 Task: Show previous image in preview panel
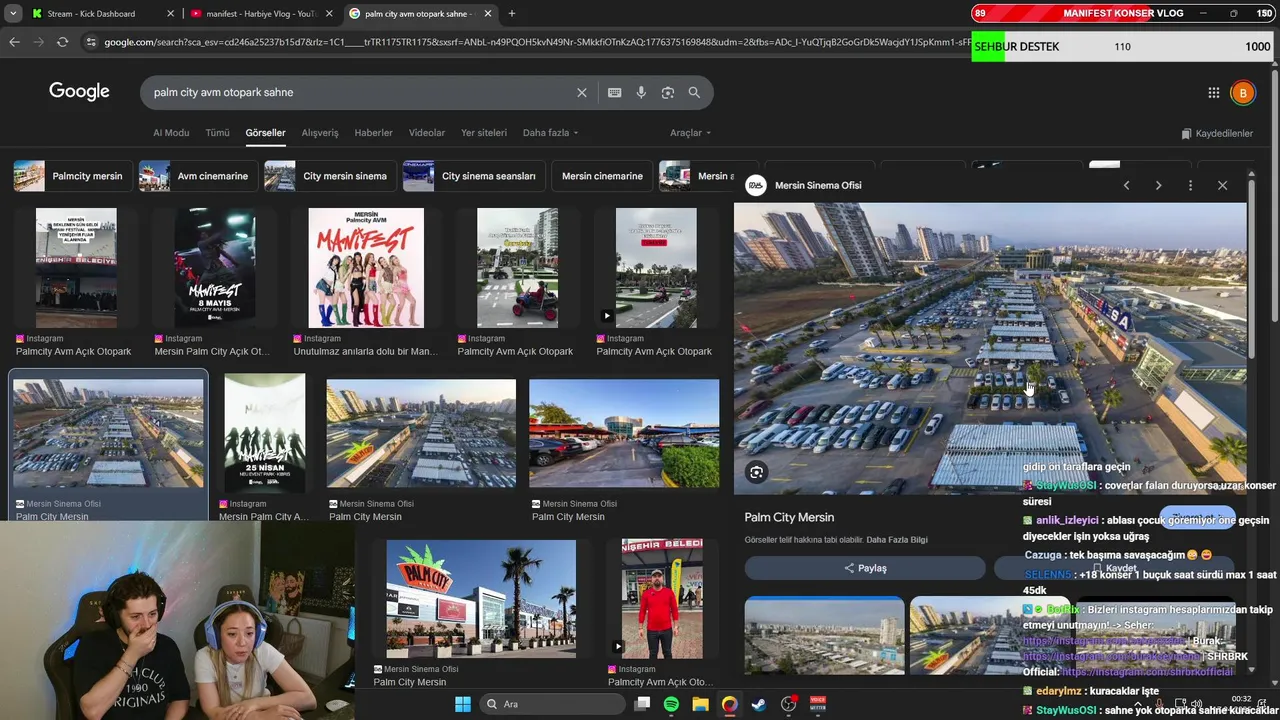tap(1126, 185)
